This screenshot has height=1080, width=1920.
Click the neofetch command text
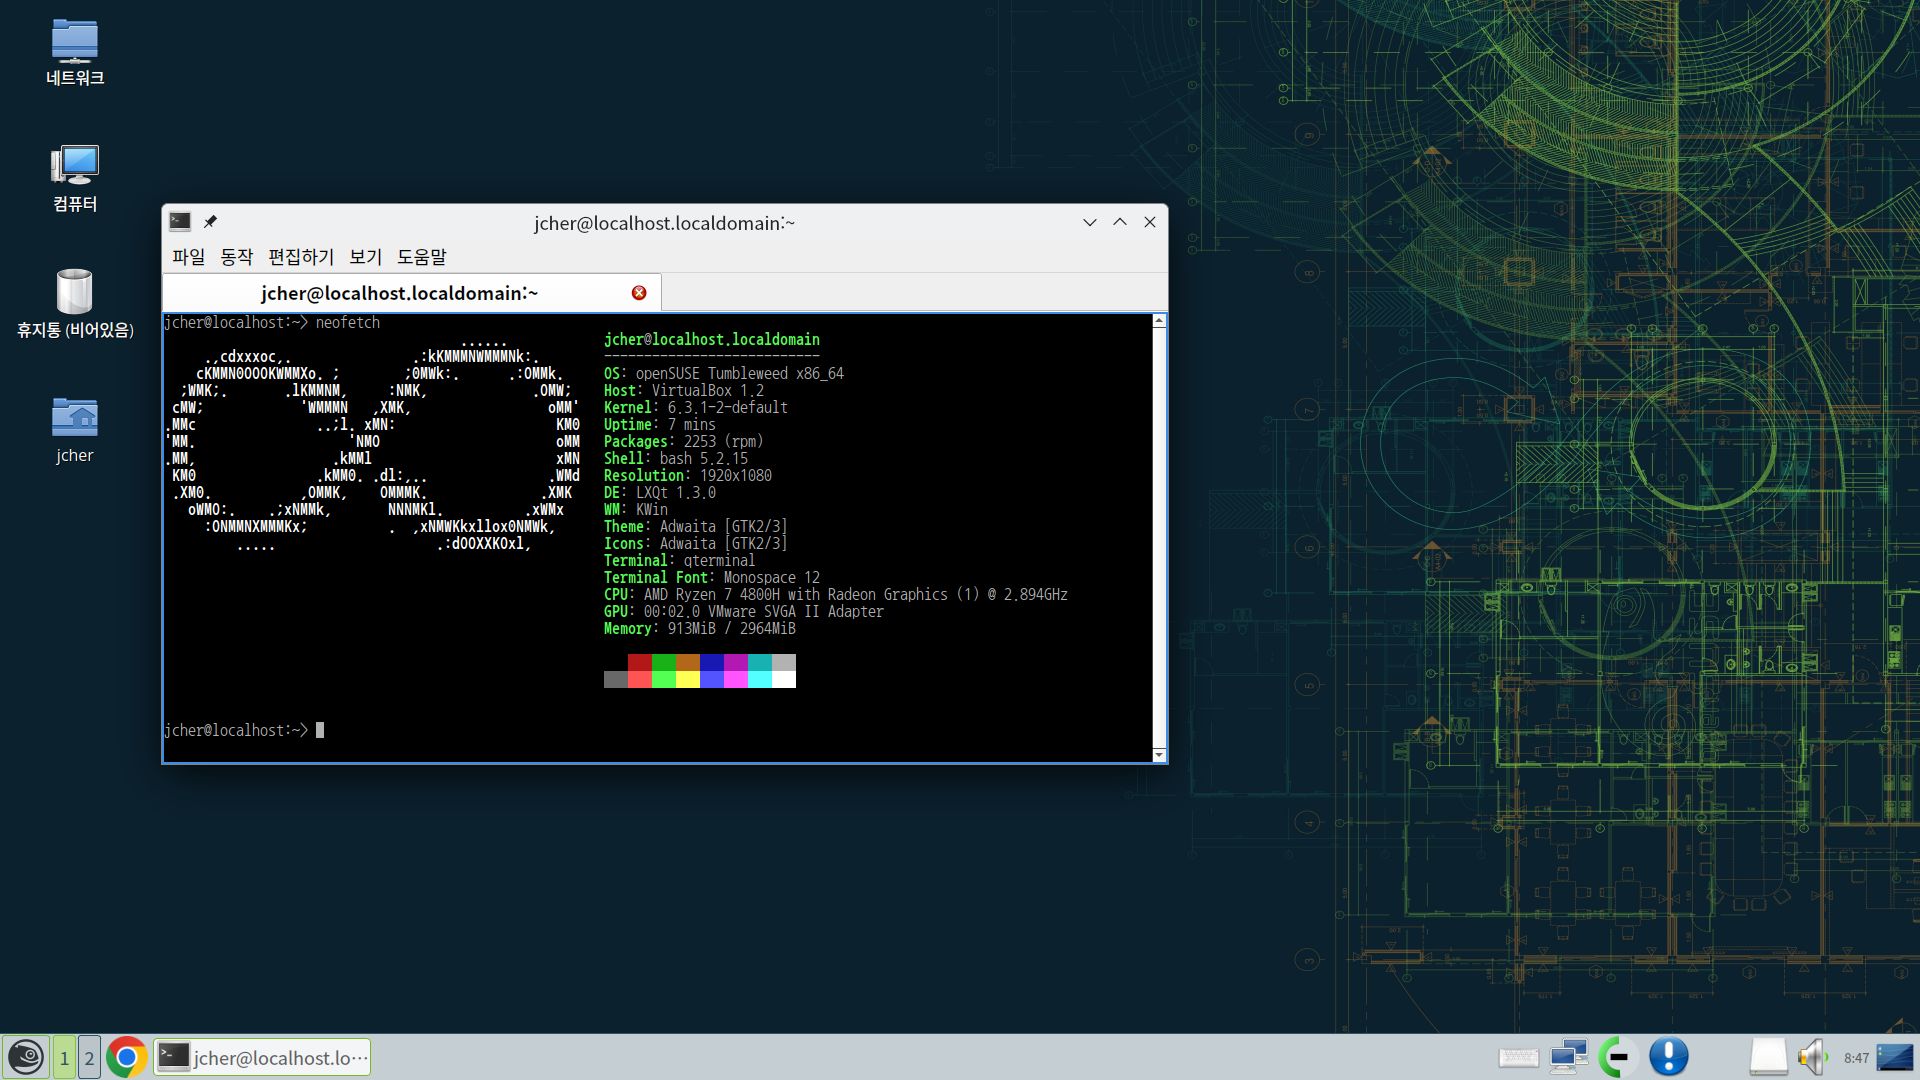click(348, 322)
